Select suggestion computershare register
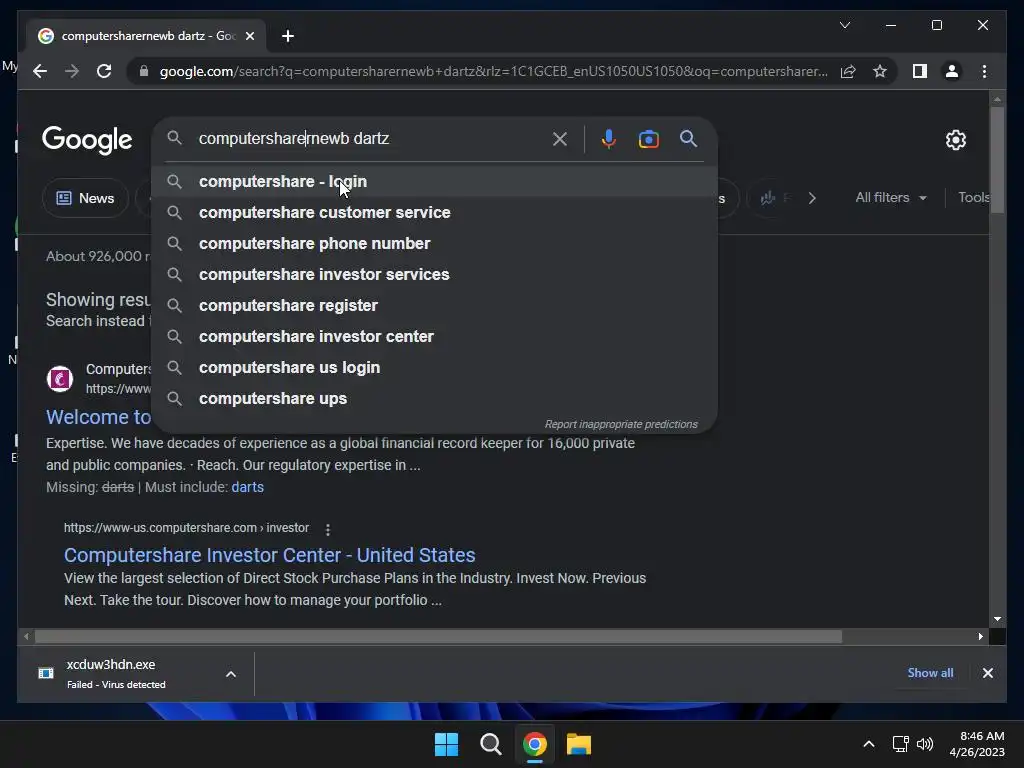The width and height of the screenshot is (1024, 768). point(434,306)
